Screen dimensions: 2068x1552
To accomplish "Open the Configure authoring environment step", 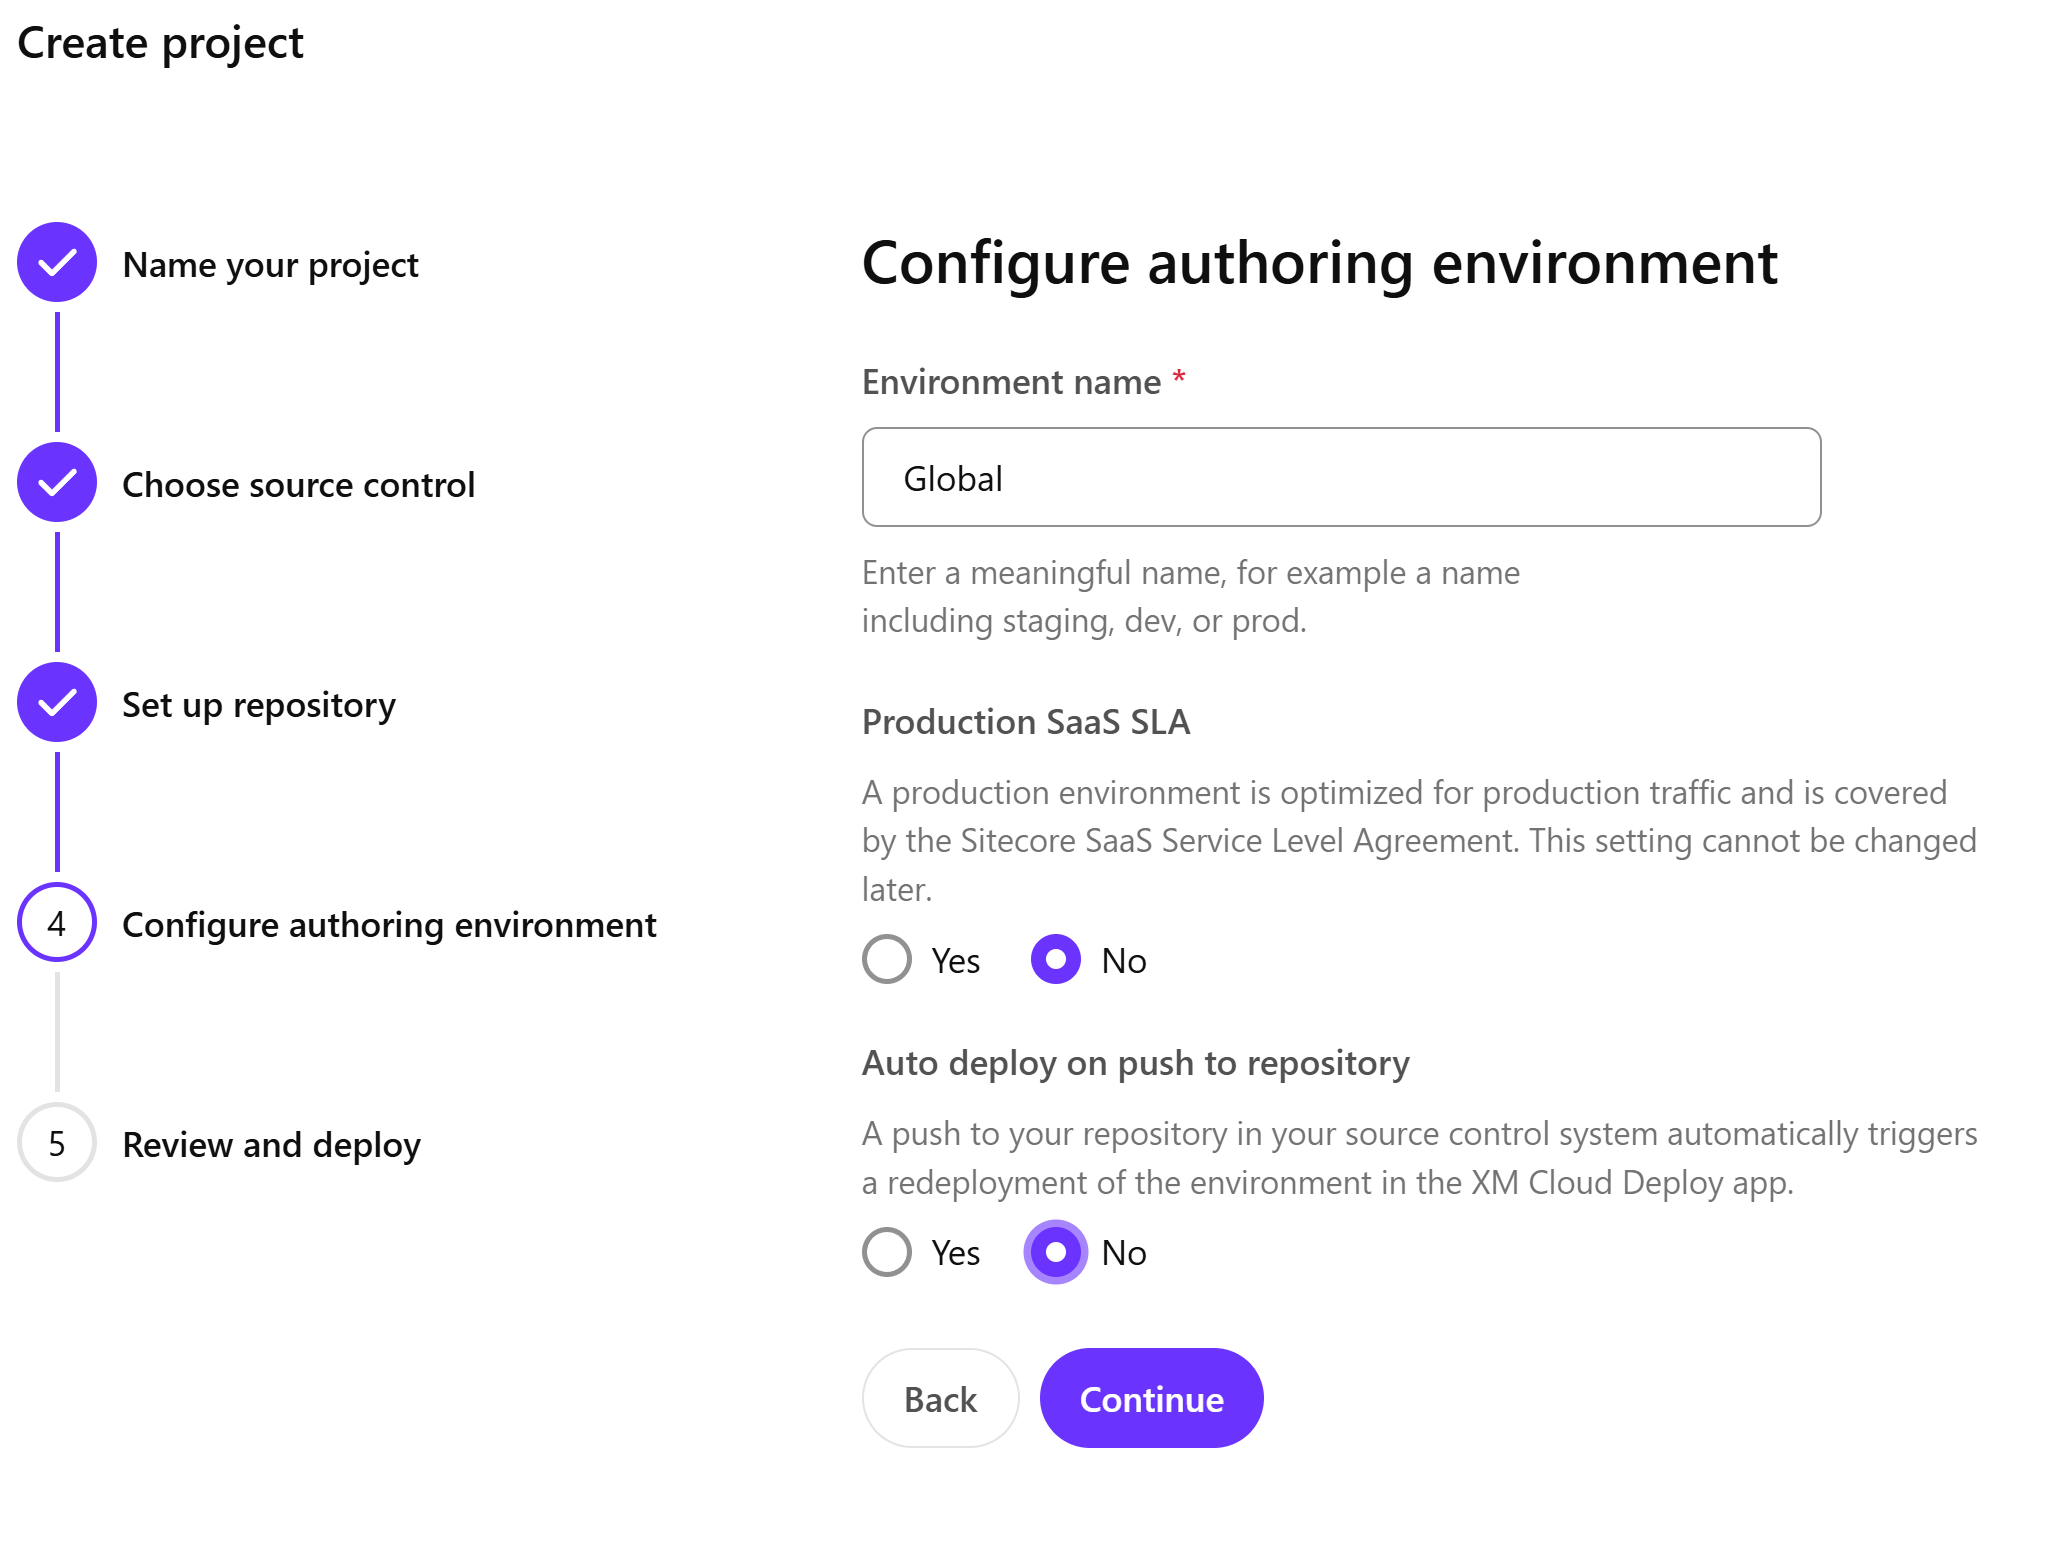I will pos(389,924).
